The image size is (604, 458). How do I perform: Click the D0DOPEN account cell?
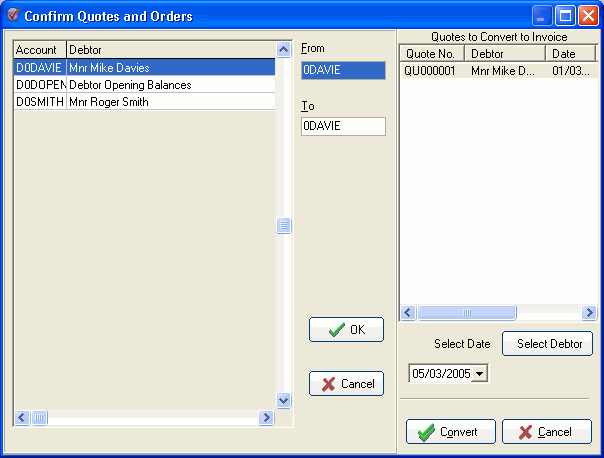pos(40,85)
